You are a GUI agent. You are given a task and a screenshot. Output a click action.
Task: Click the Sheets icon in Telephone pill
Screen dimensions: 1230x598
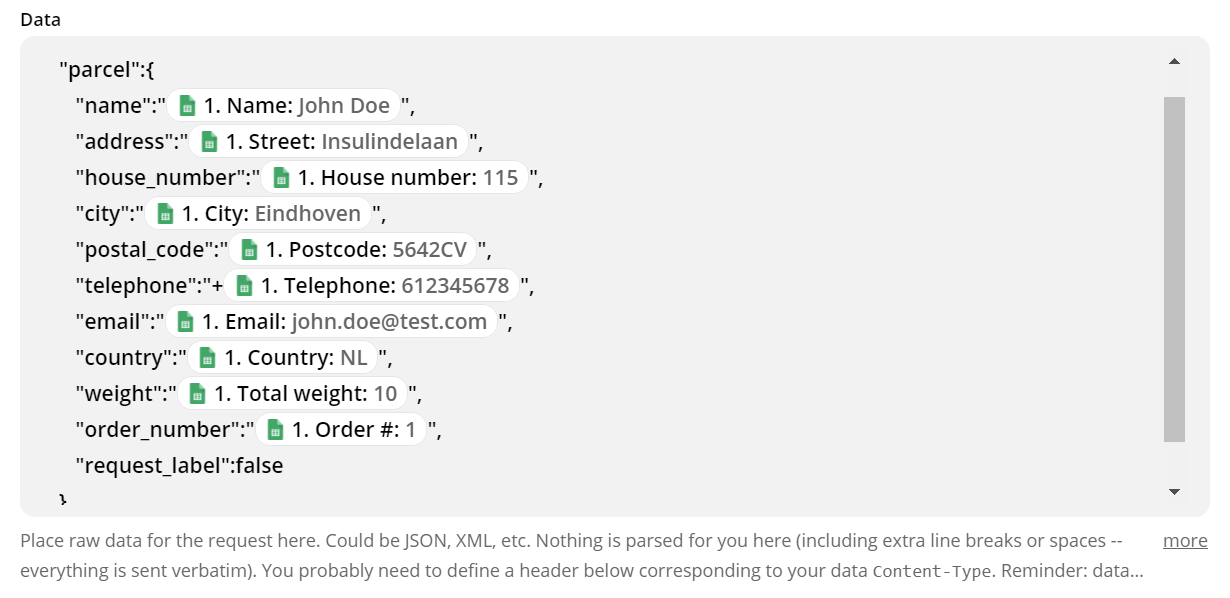[x=244, y=286]
